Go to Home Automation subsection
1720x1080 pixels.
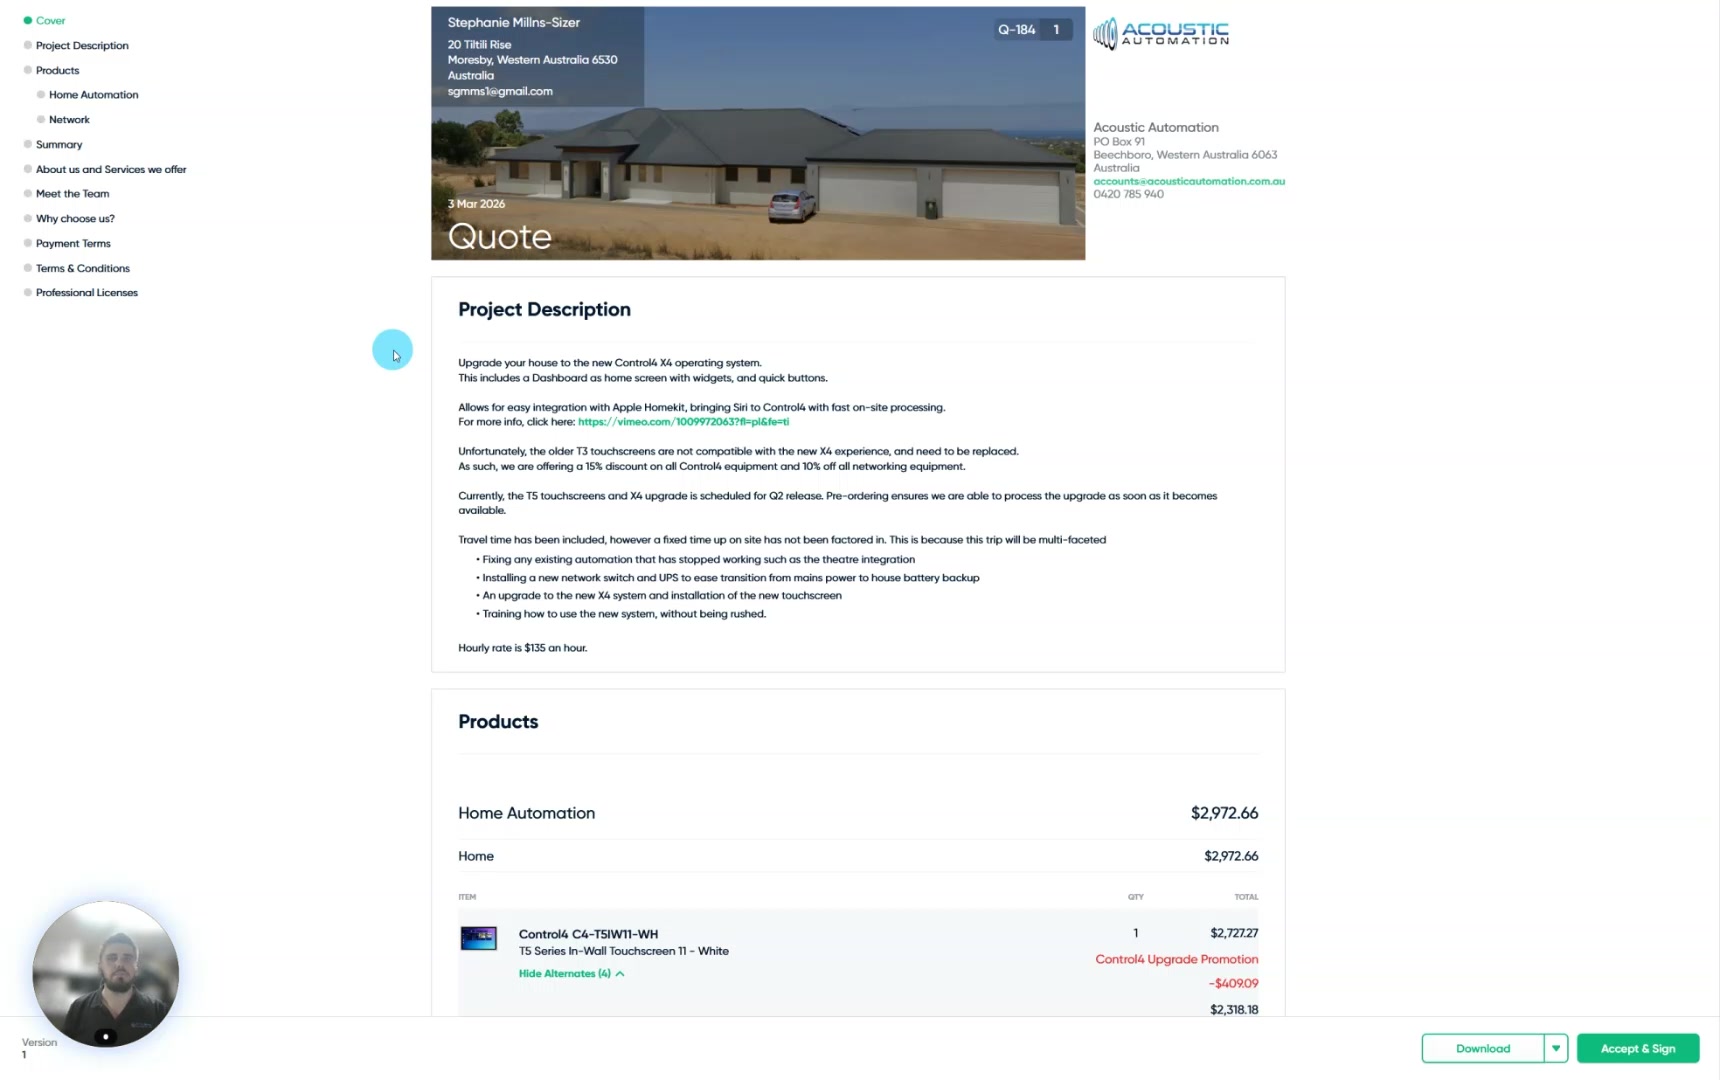[93, 95]
